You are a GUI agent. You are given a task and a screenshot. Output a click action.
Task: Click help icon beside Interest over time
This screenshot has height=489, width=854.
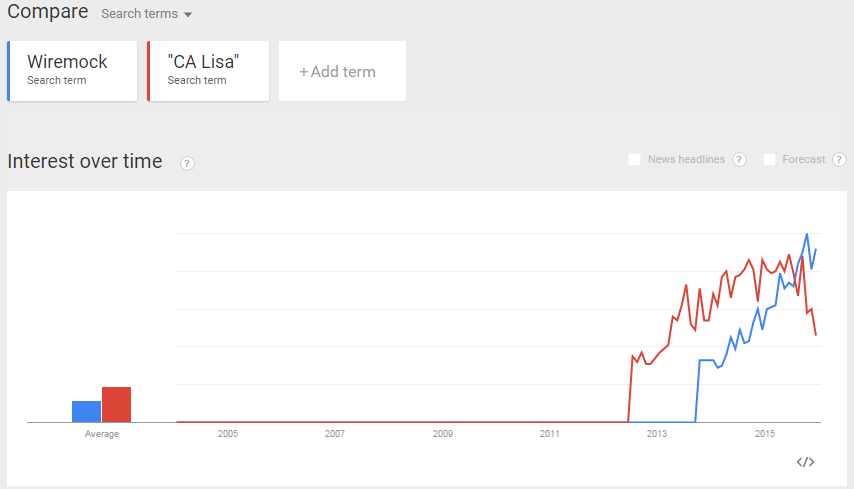(x=187, y=163)
